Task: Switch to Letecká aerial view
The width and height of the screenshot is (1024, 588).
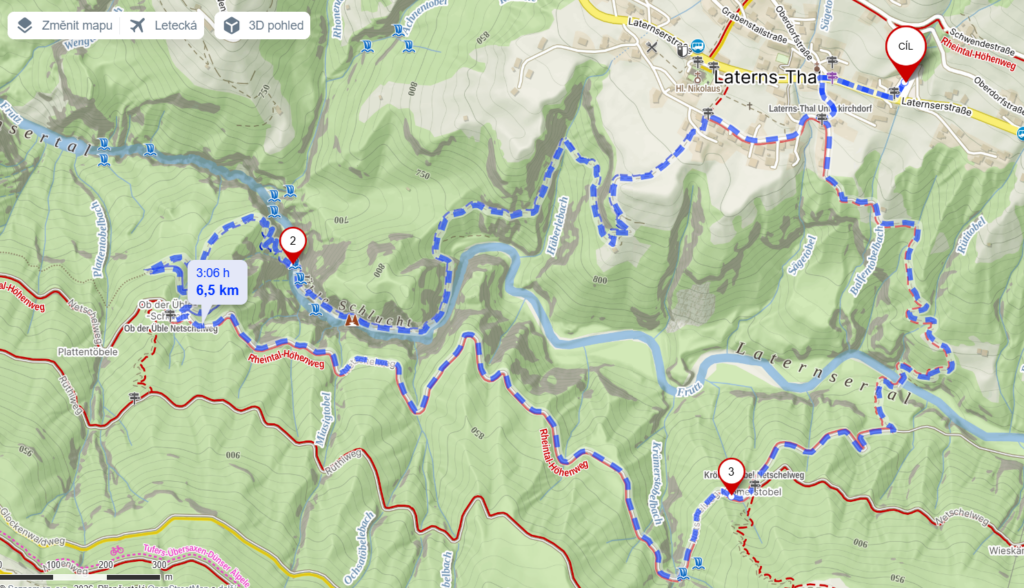Action: (x=163, y=25)
